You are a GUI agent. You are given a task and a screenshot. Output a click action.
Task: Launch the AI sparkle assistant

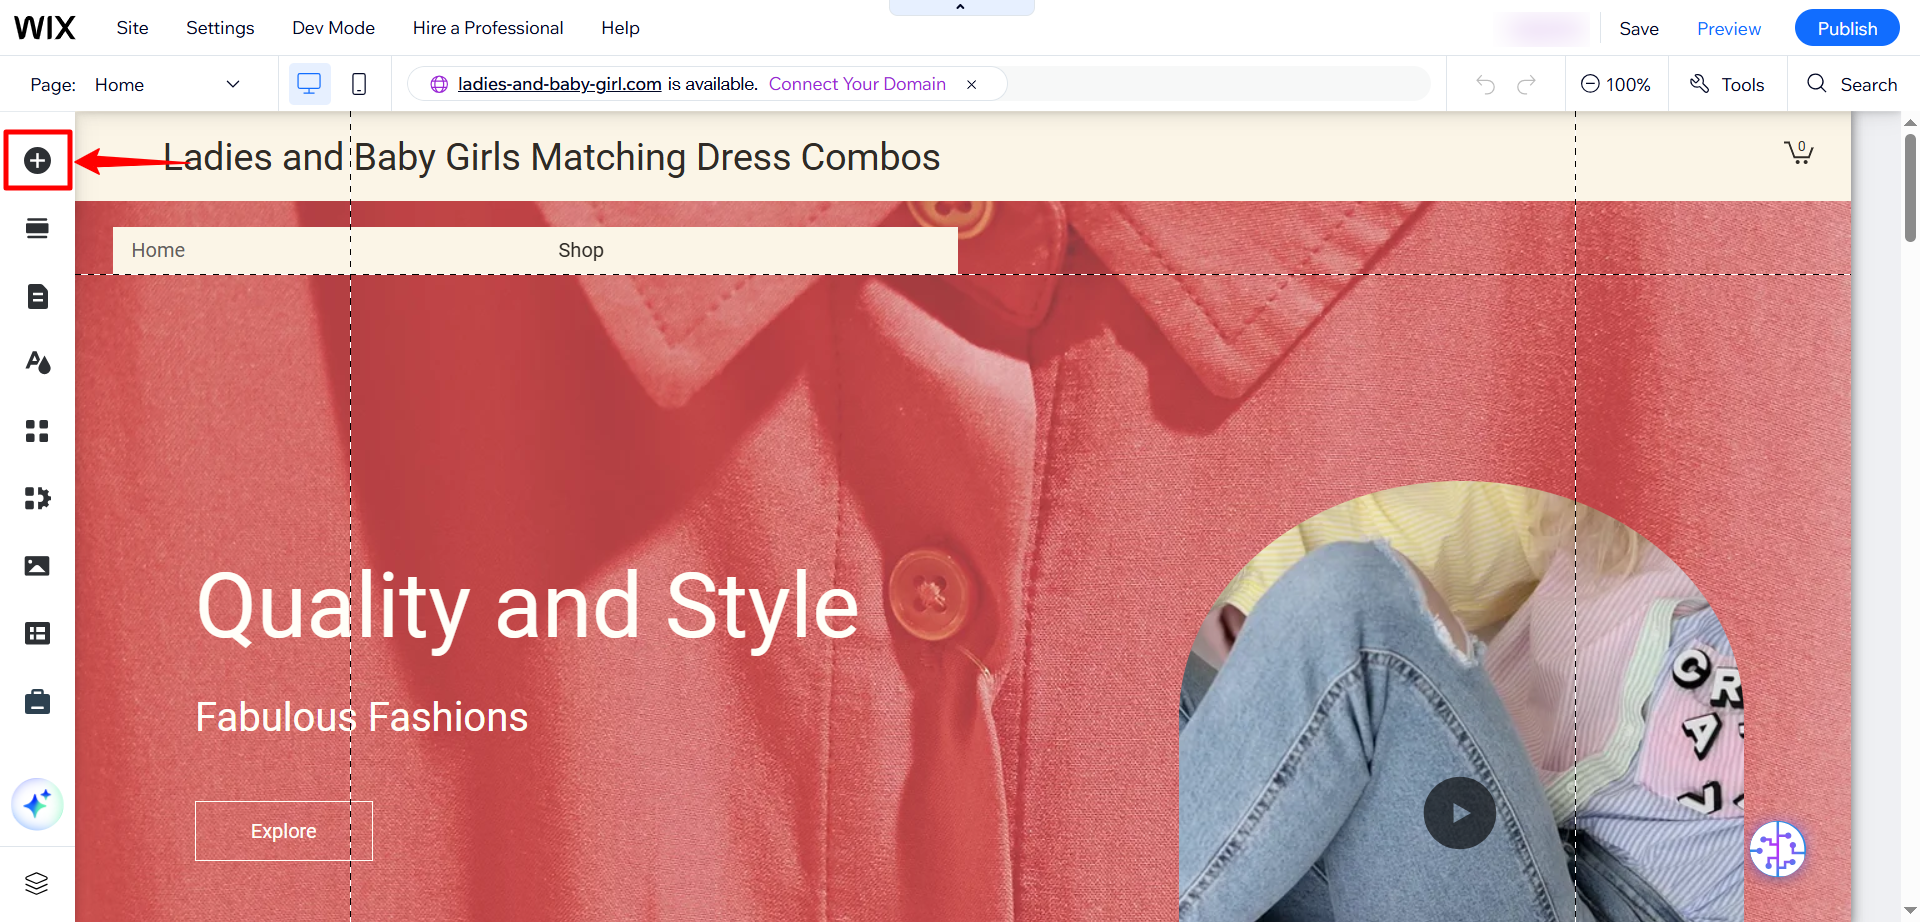click(37, 804)
